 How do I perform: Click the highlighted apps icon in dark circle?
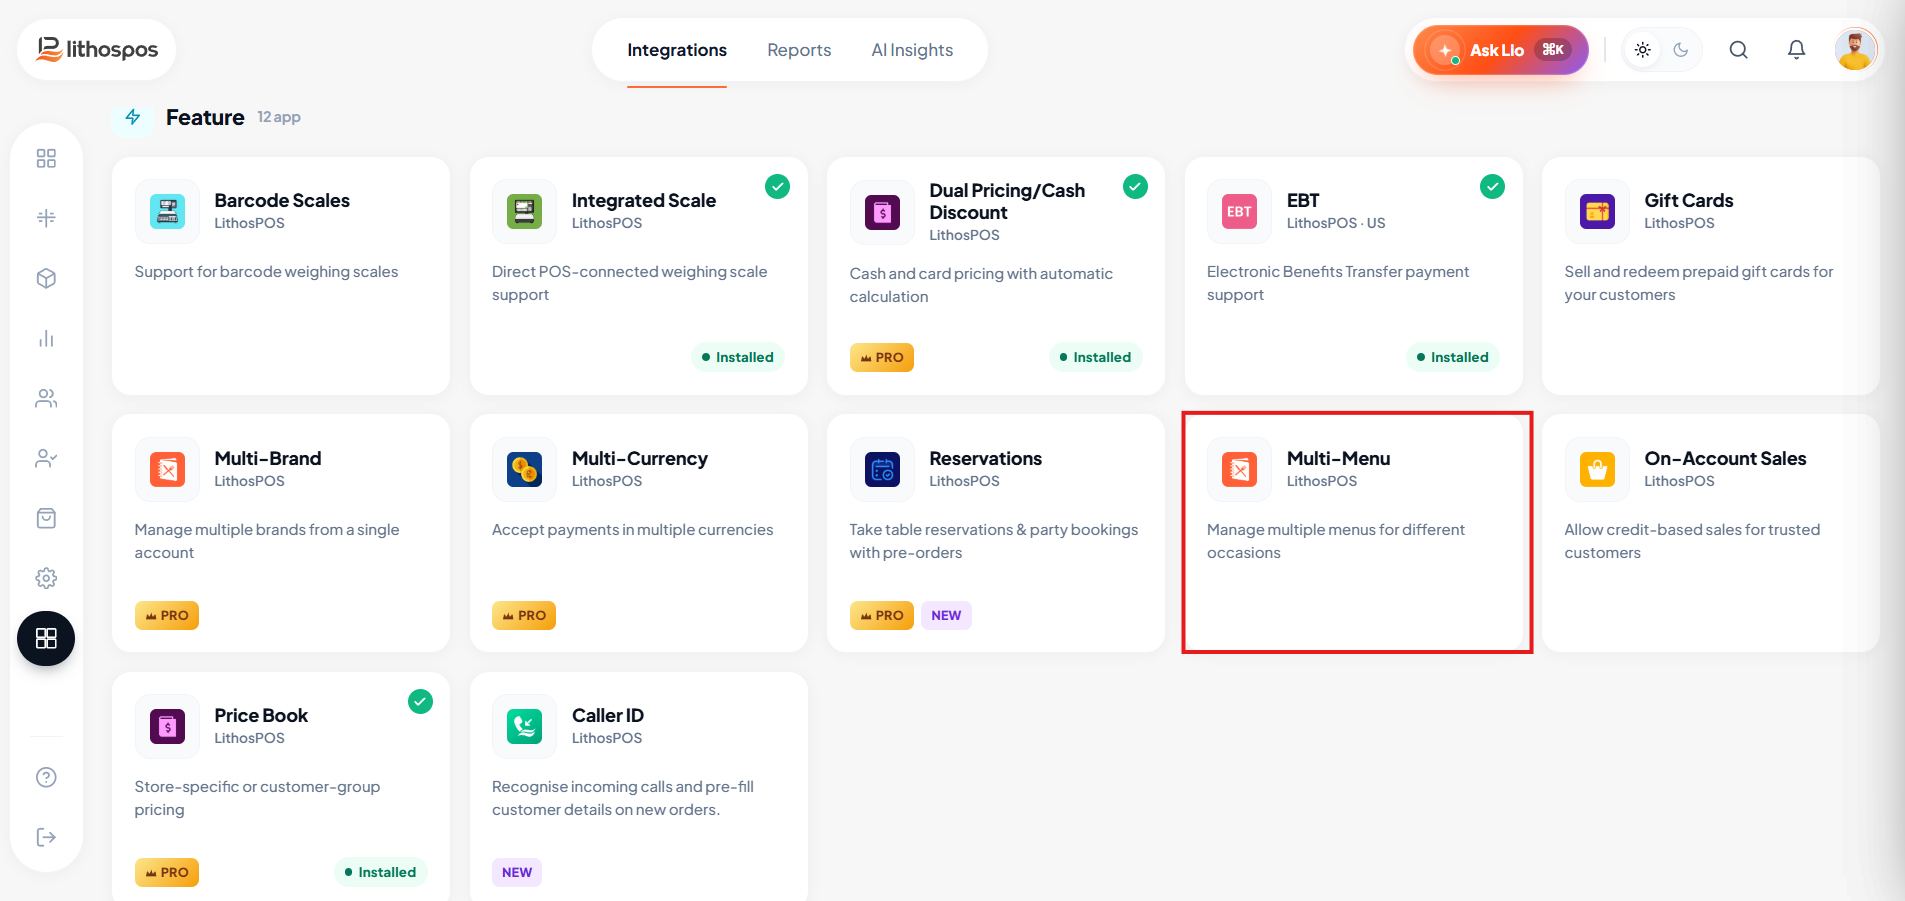[x=46, y=638]
